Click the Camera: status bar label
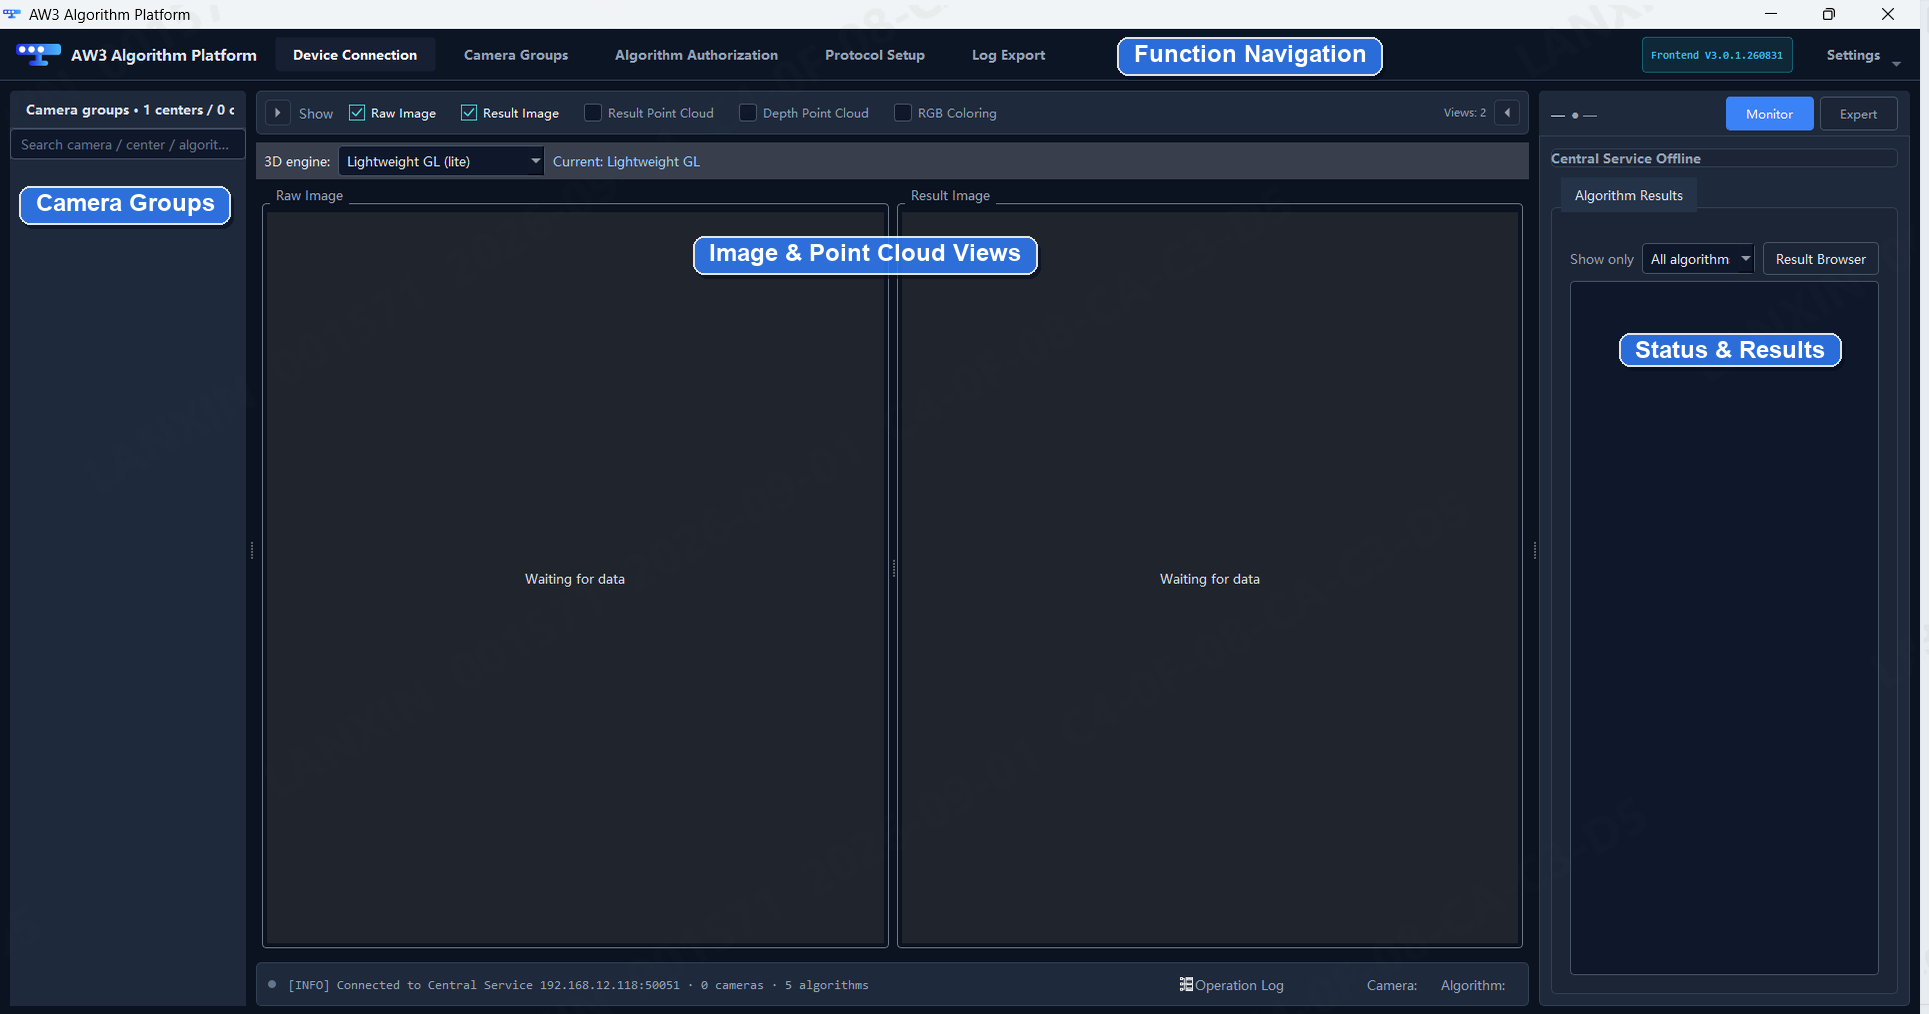 tap(1391, 985)
